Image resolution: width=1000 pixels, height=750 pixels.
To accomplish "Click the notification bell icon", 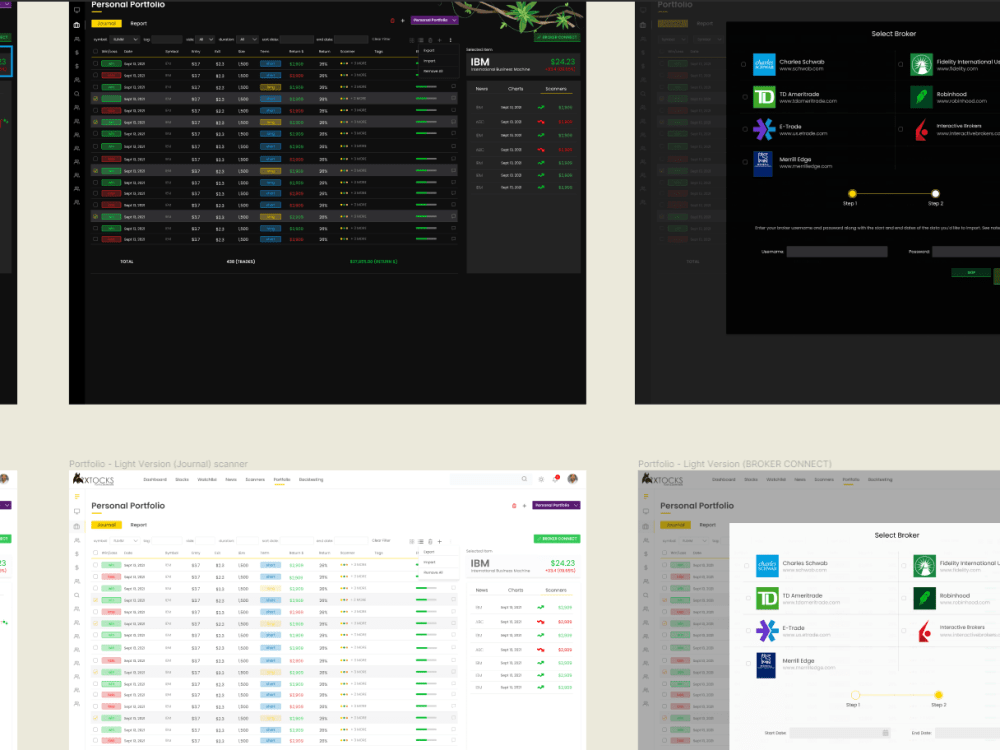I will coord(557,479).
